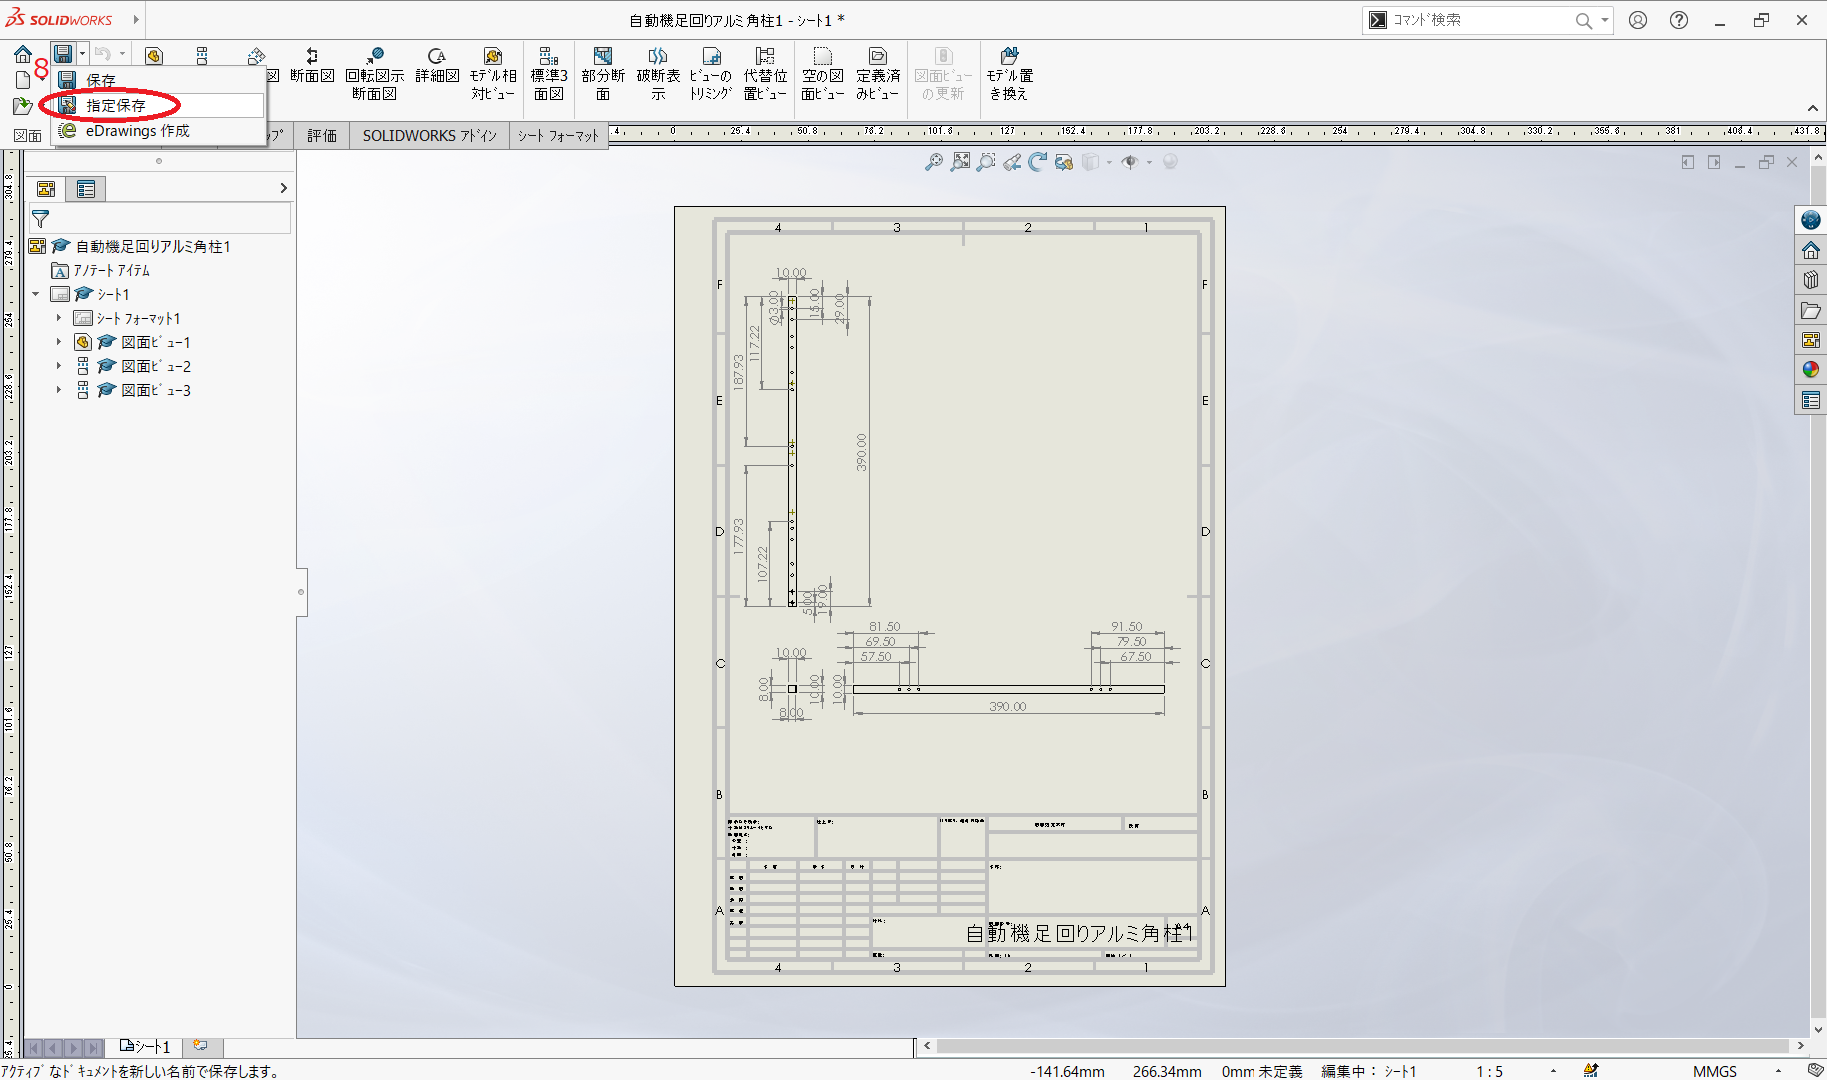Switch to the シート フォーマット tab
1827x1080 pixels.
558,136
